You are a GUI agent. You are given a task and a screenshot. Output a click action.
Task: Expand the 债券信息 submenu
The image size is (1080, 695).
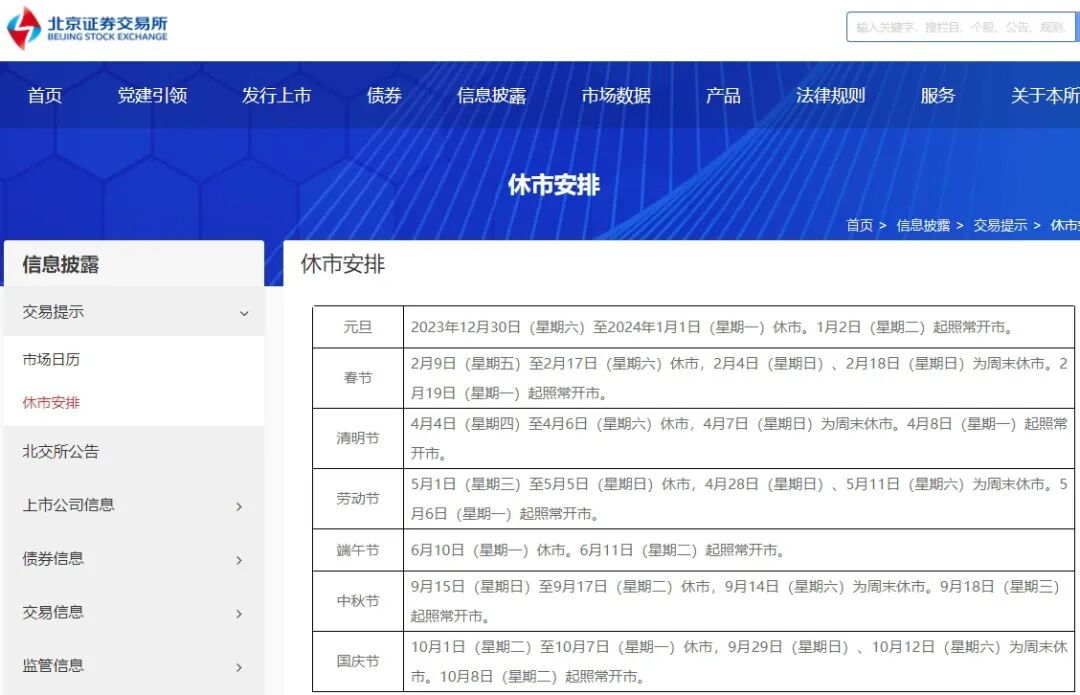pos(135,559)
